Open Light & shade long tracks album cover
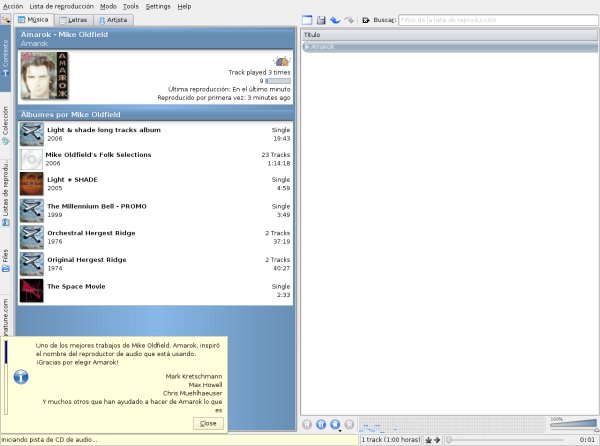 tap(32, 134)
